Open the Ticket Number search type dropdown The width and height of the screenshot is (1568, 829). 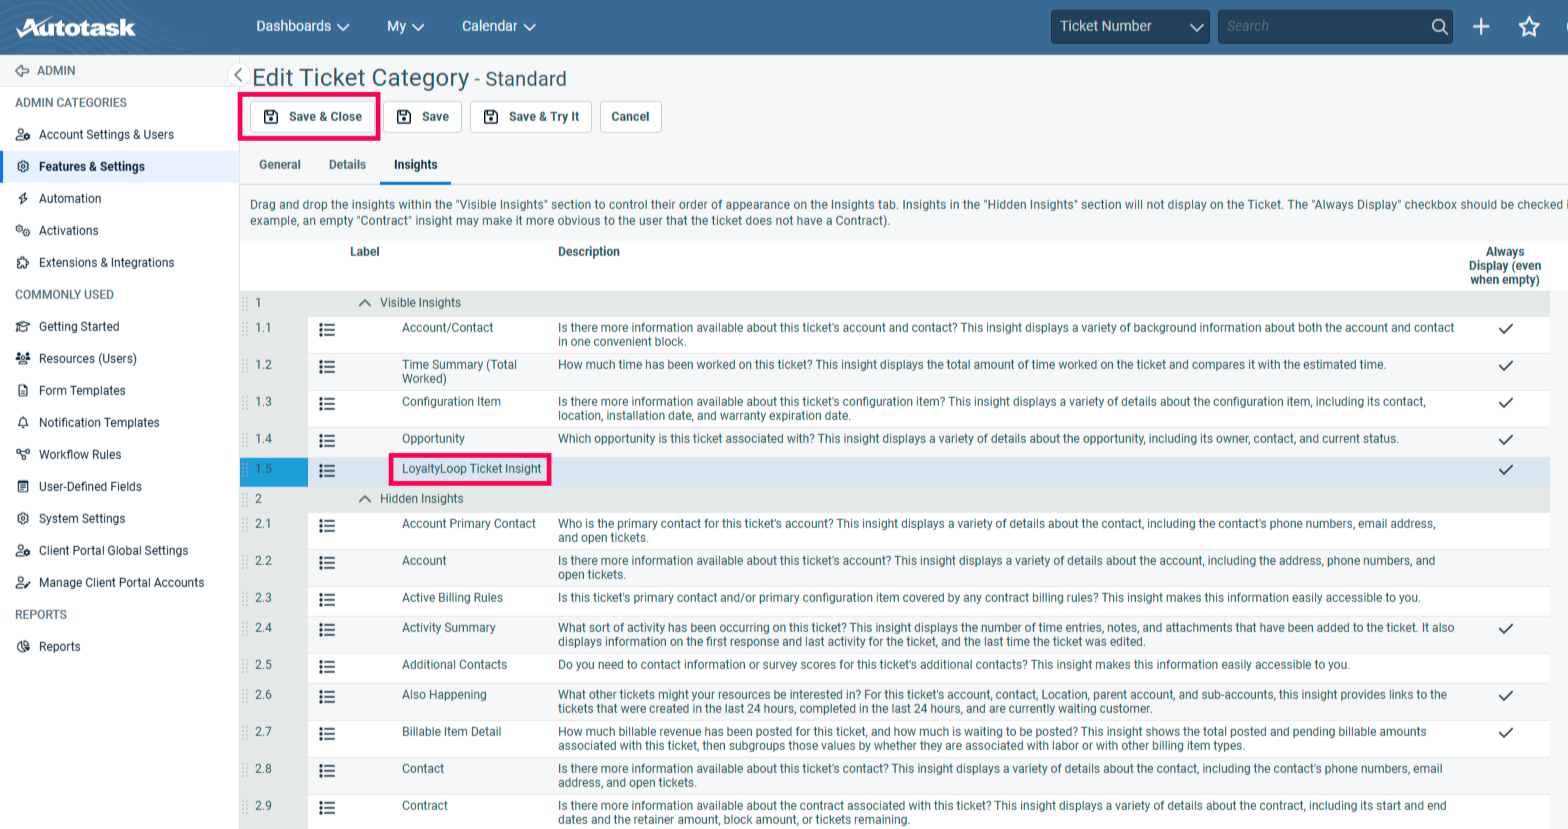point(1130,27)
